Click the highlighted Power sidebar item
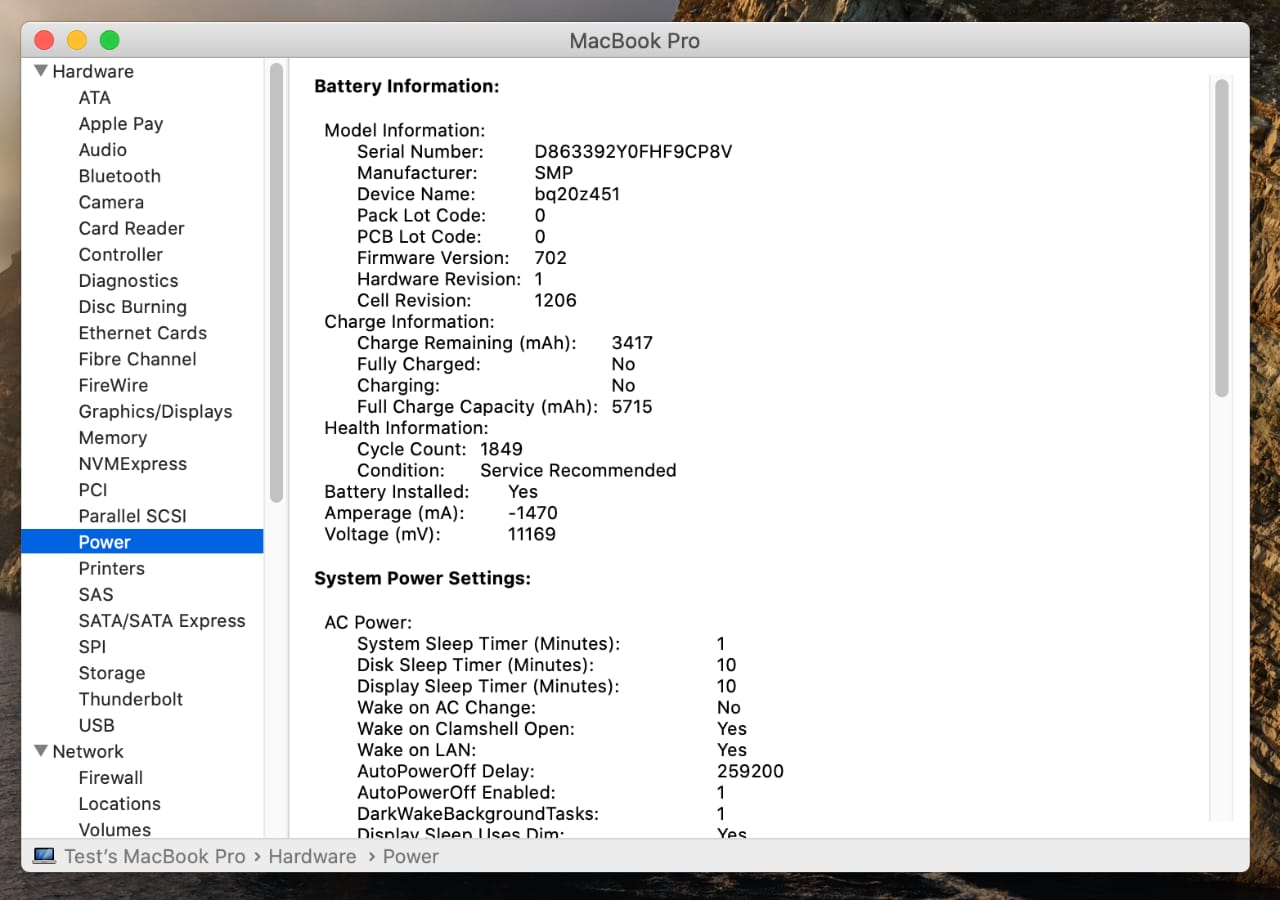The height and width of the screenshot is (900, 1280). click(105, 542)
